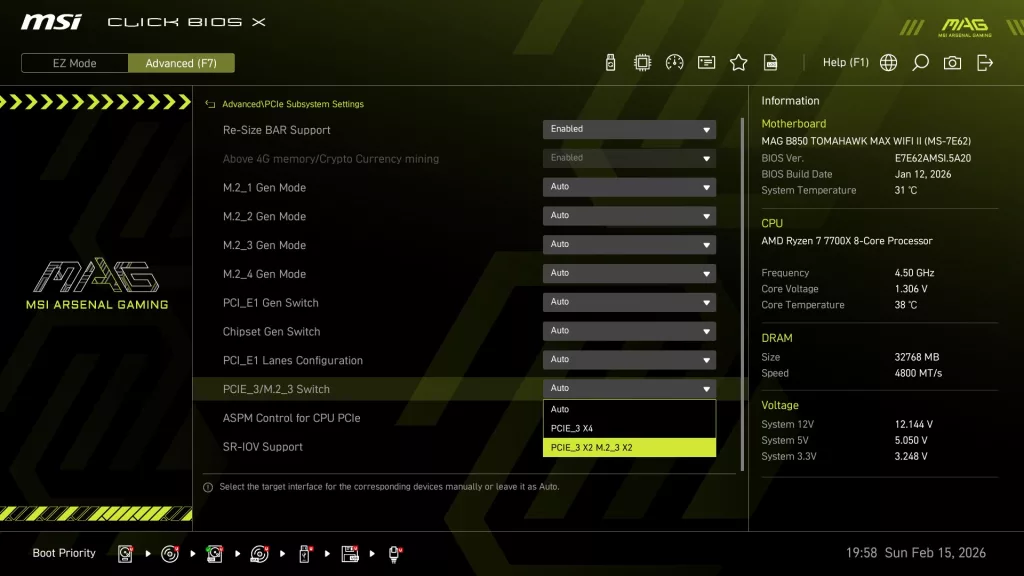1024x576 pixels.
Task: Select the globe language icon
Action: 888,61
